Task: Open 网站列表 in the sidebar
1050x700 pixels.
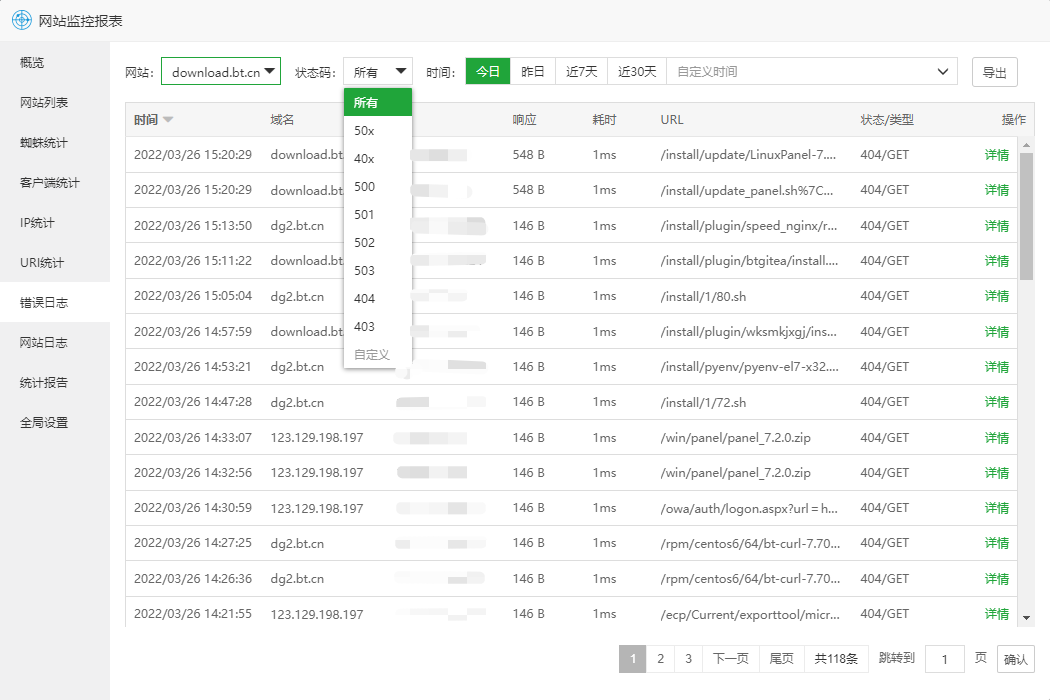Action: click(55, 102)
